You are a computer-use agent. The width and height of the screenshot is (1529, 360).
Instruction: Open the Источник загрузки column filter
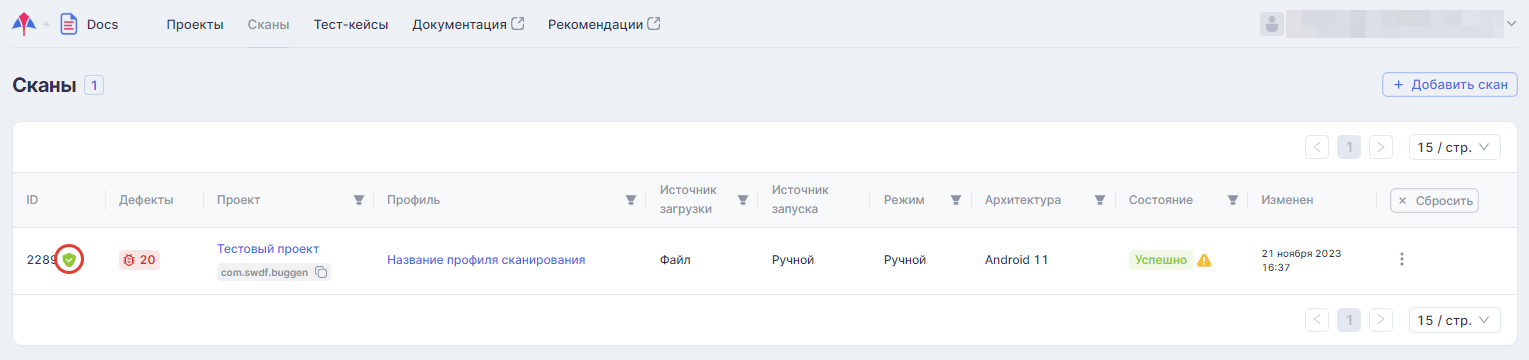[743, 200]
